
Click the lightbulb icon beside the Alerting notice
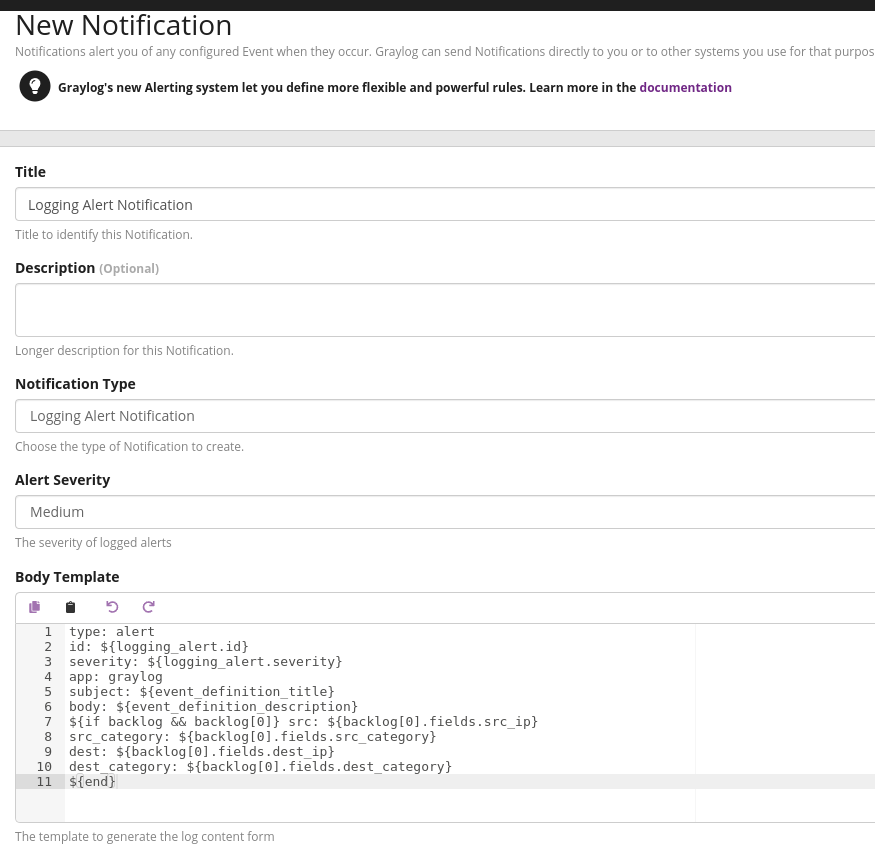[x=35, y=87]
